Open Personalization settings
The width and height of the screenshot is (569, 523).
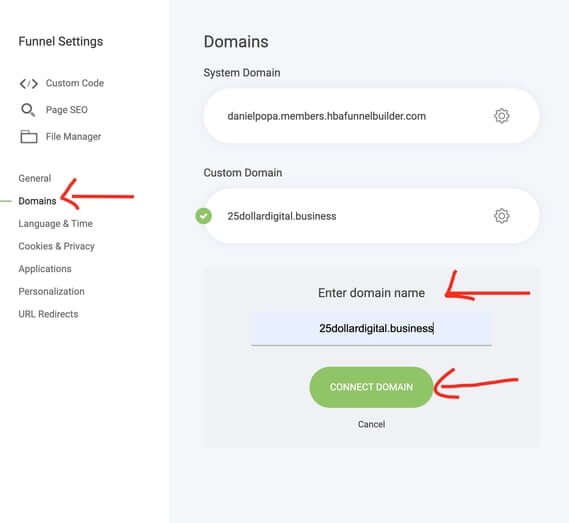[52, 291]
